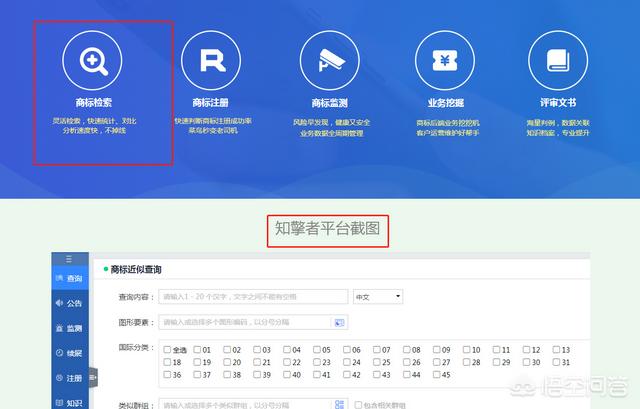
Task: Enable 包含相关群组 checkbox
Action: pos(358,405)
